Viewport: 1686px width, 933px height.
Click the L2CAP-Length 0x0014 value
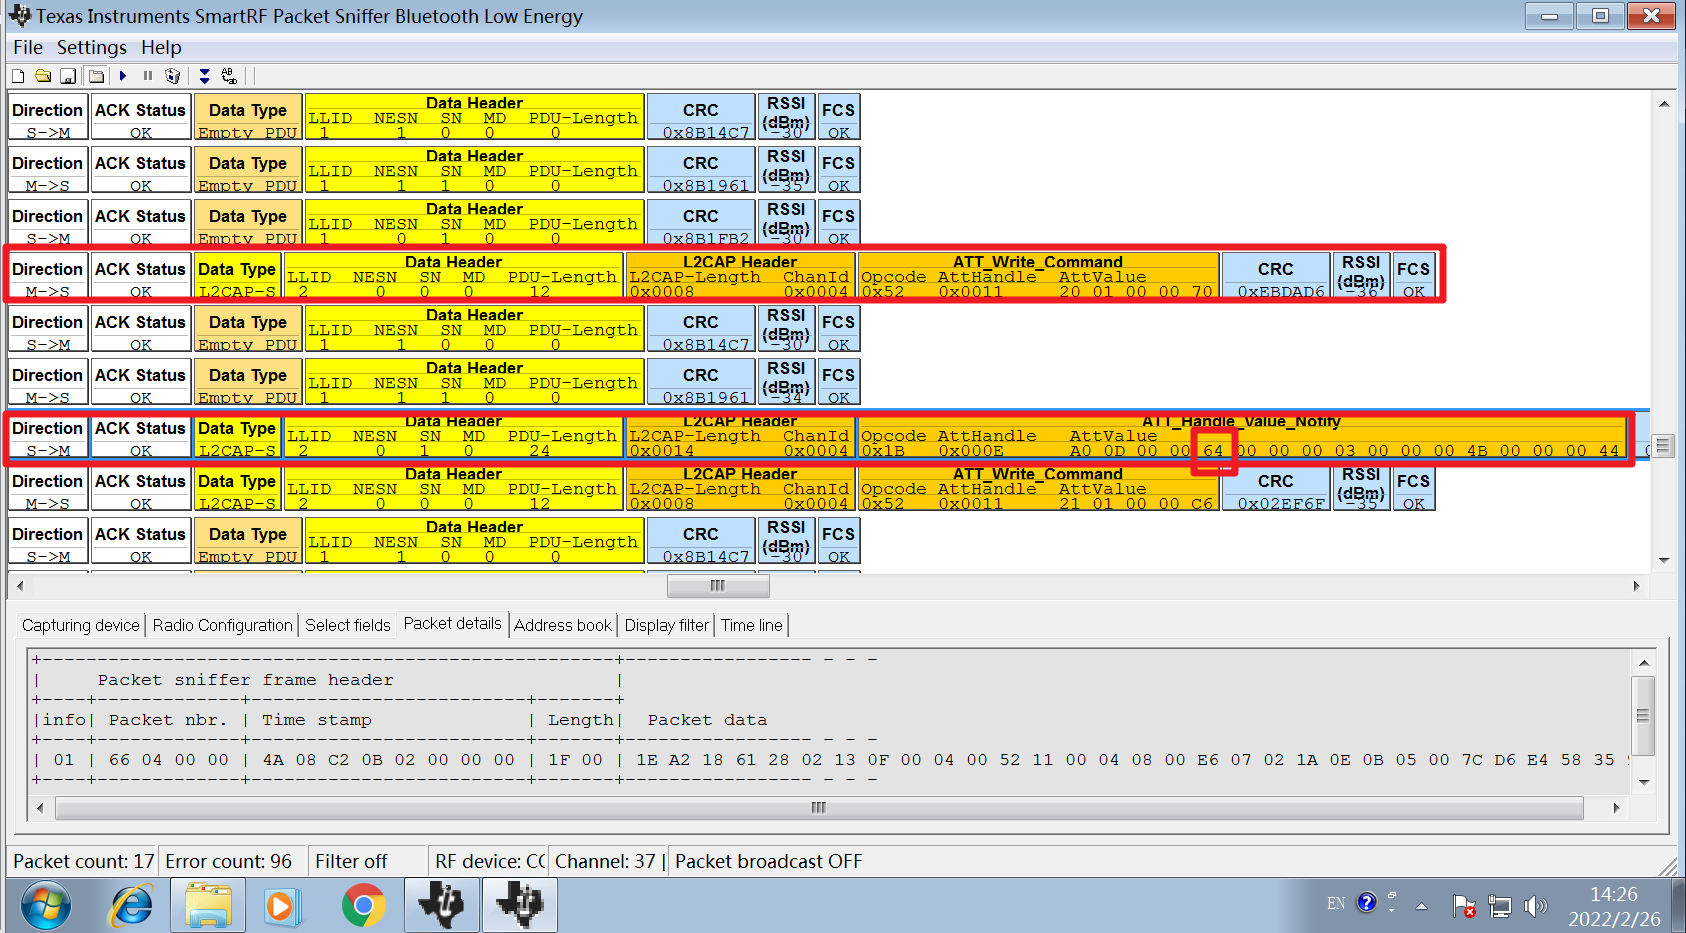(662, 451)
